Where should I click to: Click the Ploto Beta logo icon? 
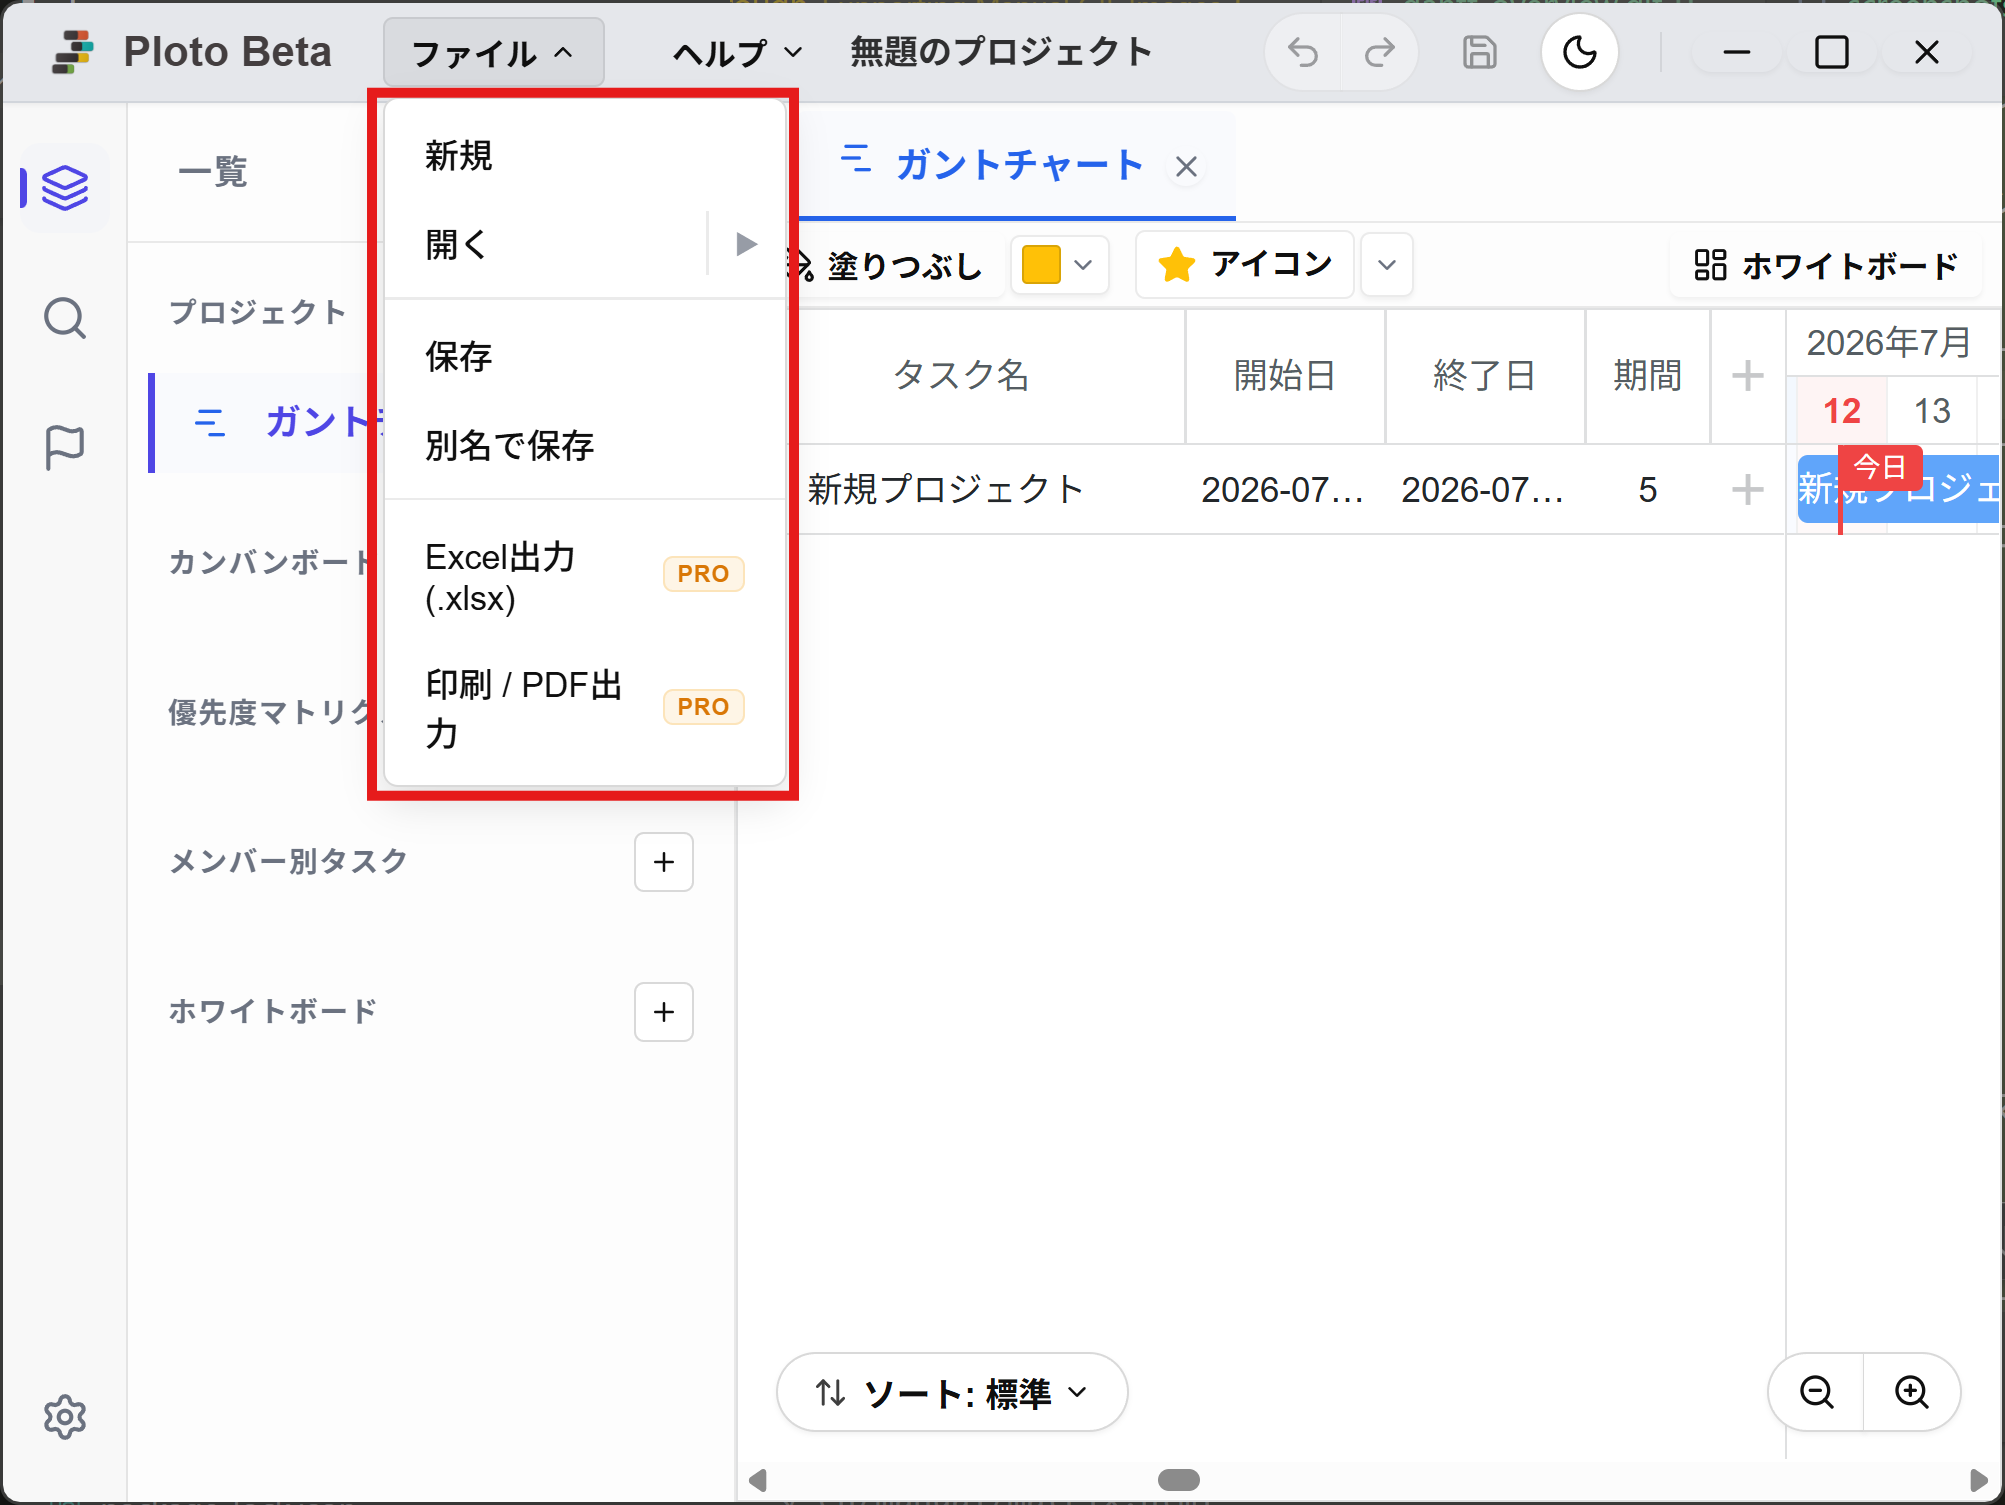pos(72,52)
